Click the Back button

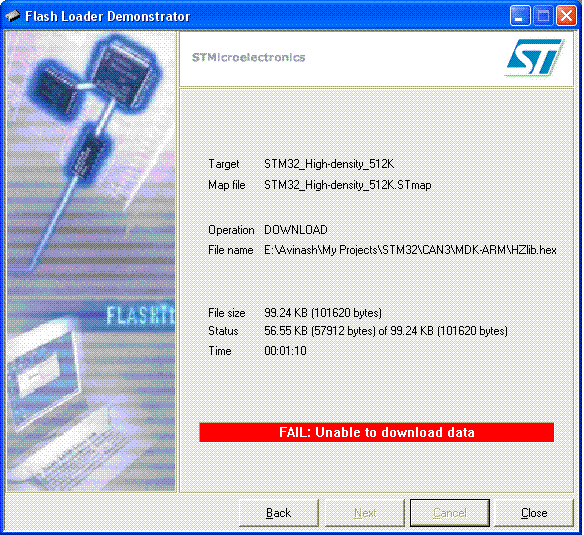(279, 513)
